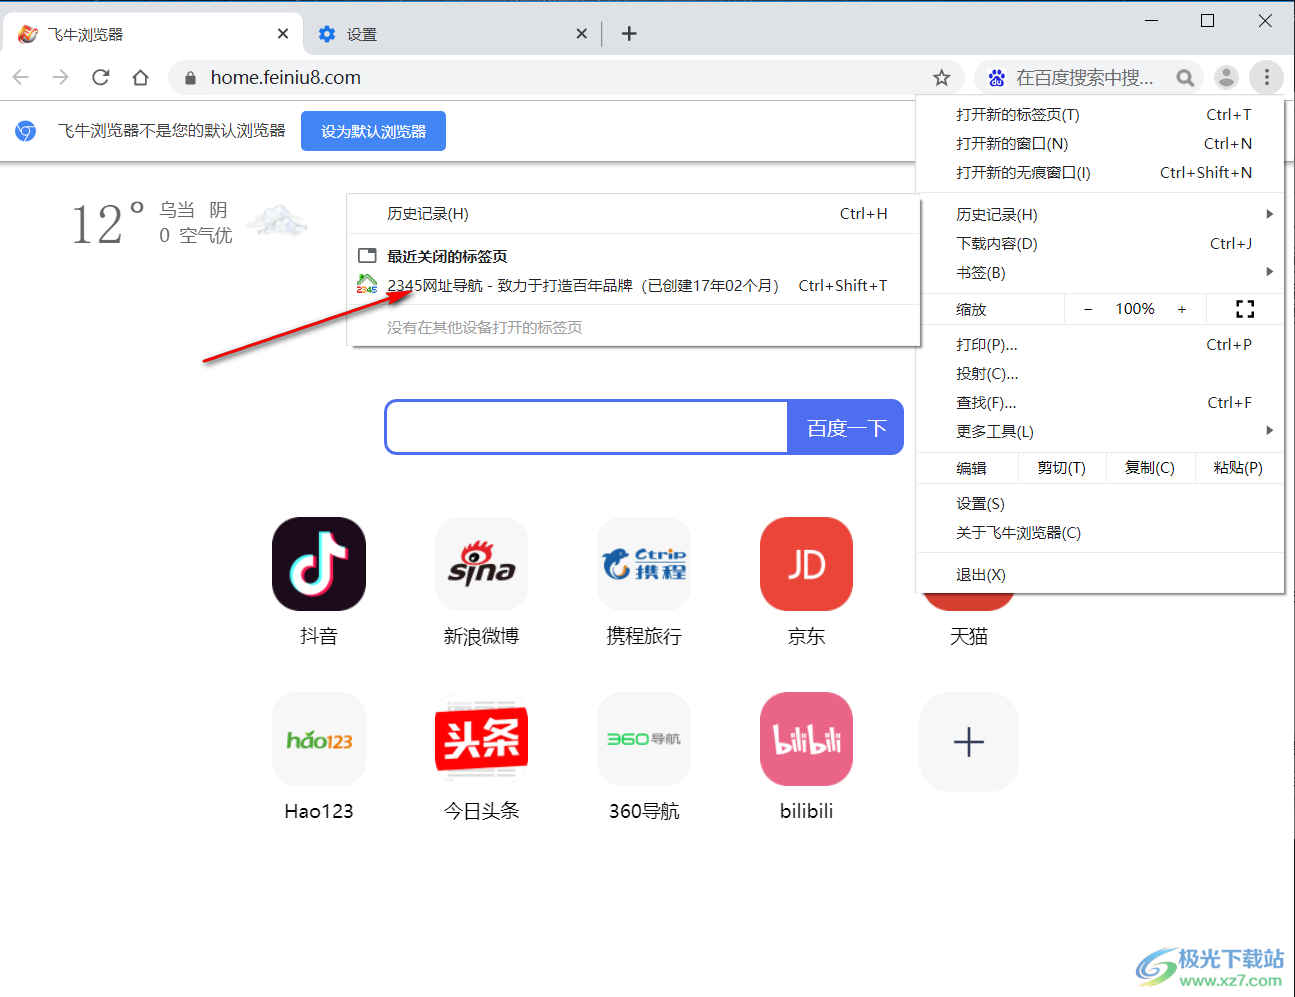Screen dimensions: 1295x997
Task: Open the bilibili shortcut icon
Action: (806, 739)
